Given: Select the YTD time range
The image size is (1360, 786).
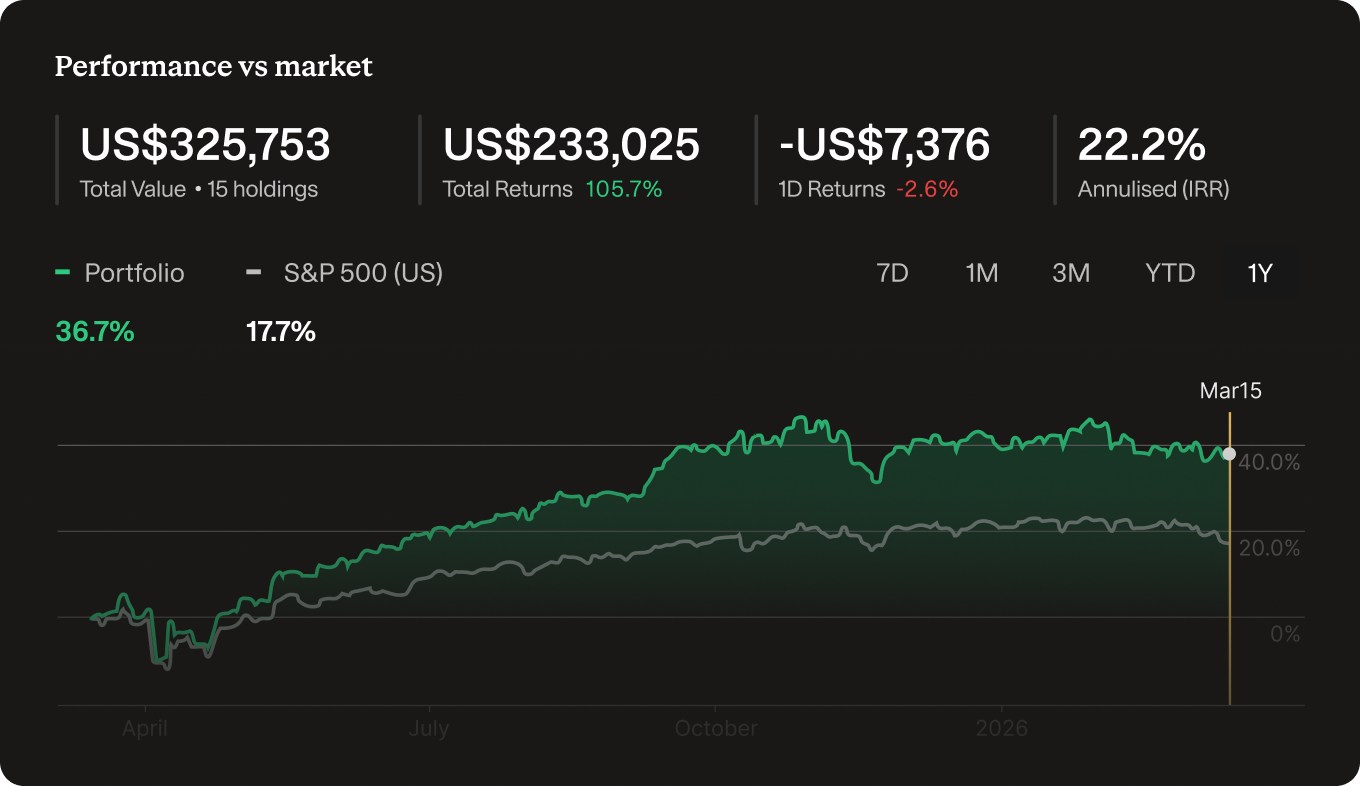Looking at the screenshot, I should tap(1169, 272).
